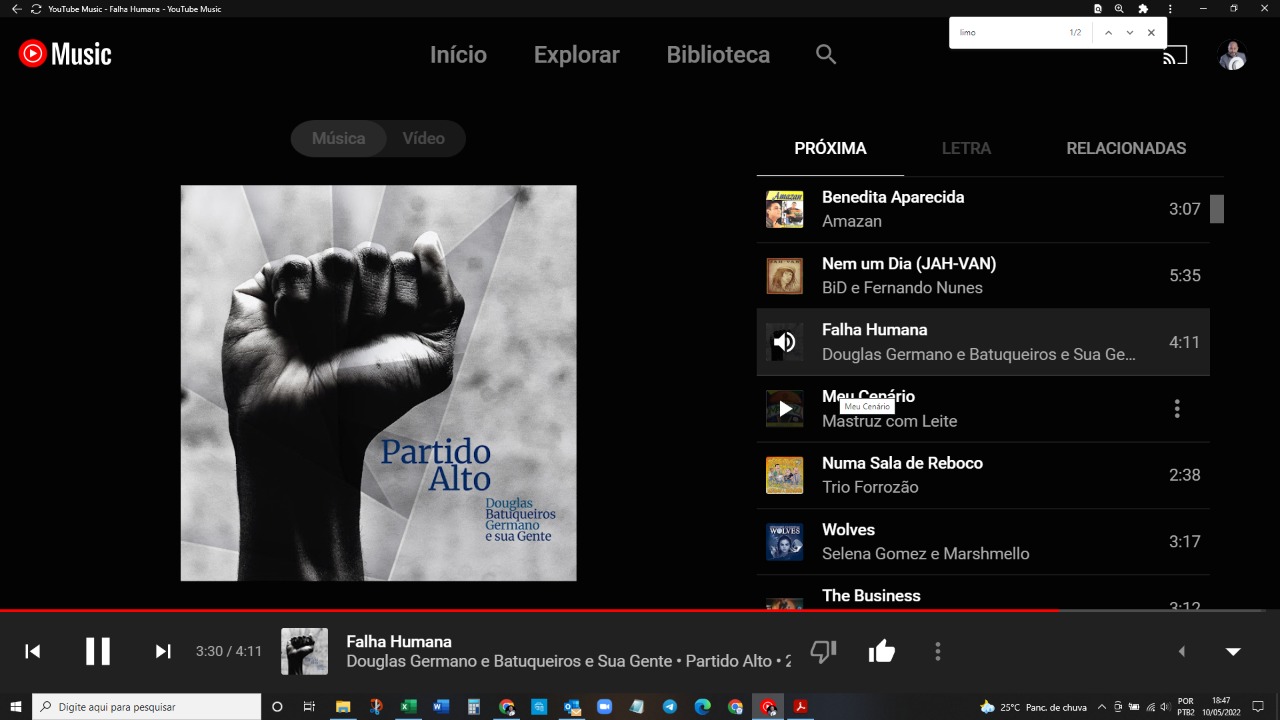The image size is (1280, 720).
Task: Click the search magnifier icon
Action: click(825, 55)
